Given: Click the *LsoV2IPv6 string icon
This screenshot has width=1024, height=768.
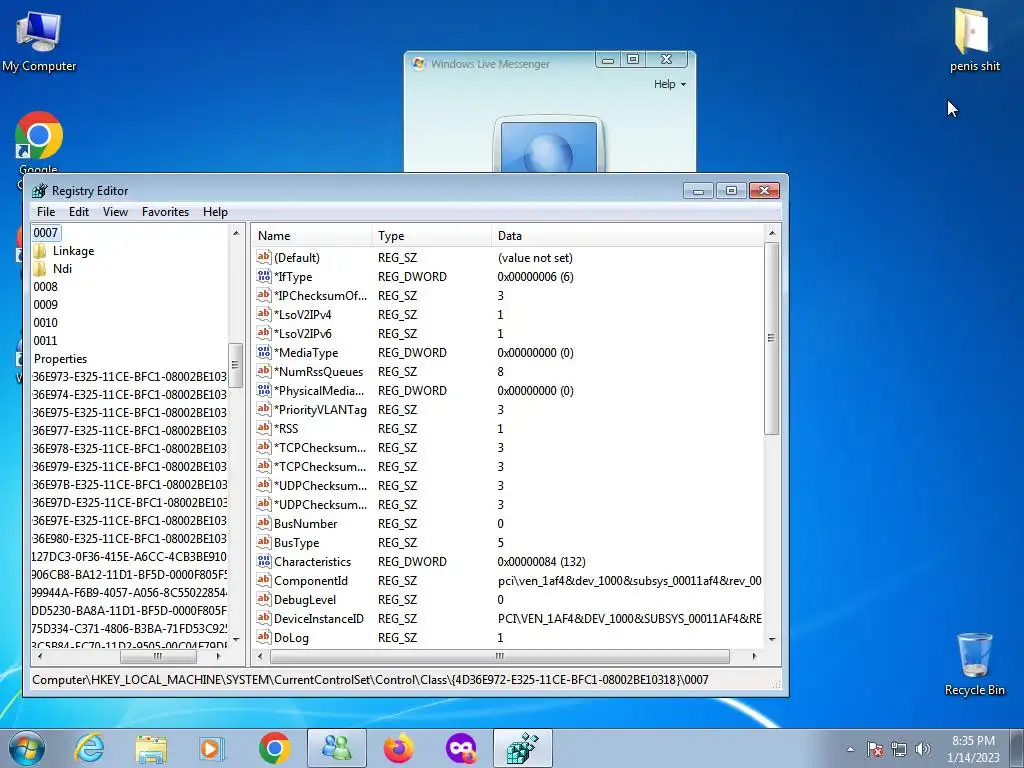Looking at the screenshot, I should pos(264,333).
